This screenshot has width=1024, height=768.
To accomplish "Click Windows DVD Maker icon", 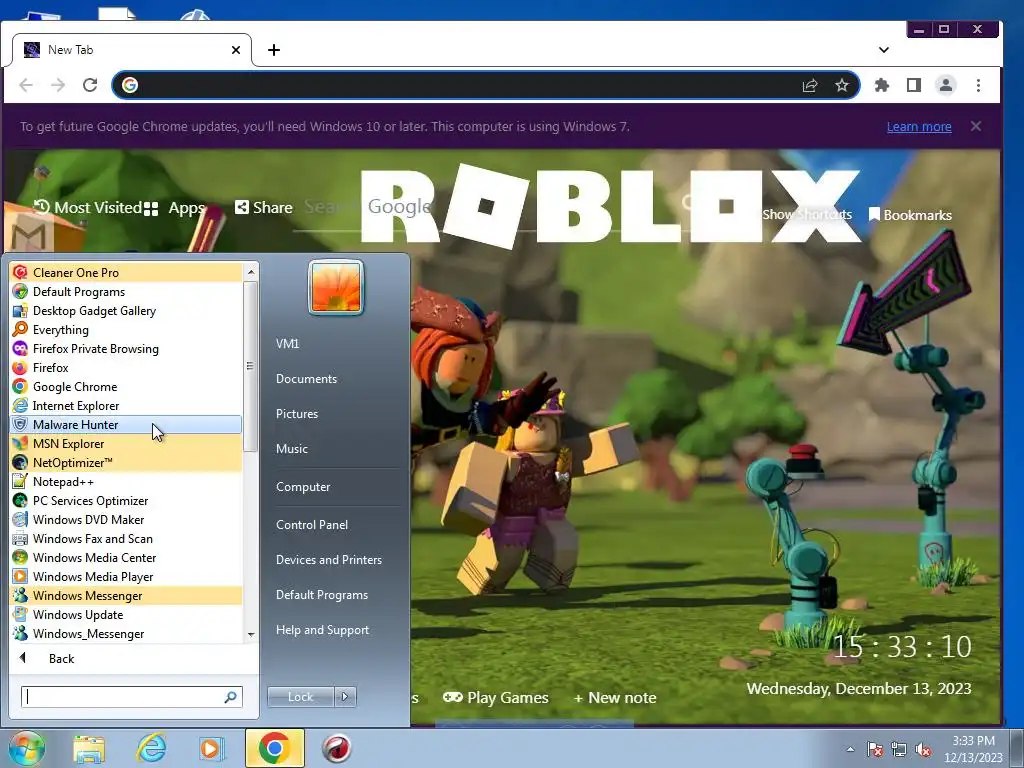I will 20,519.
